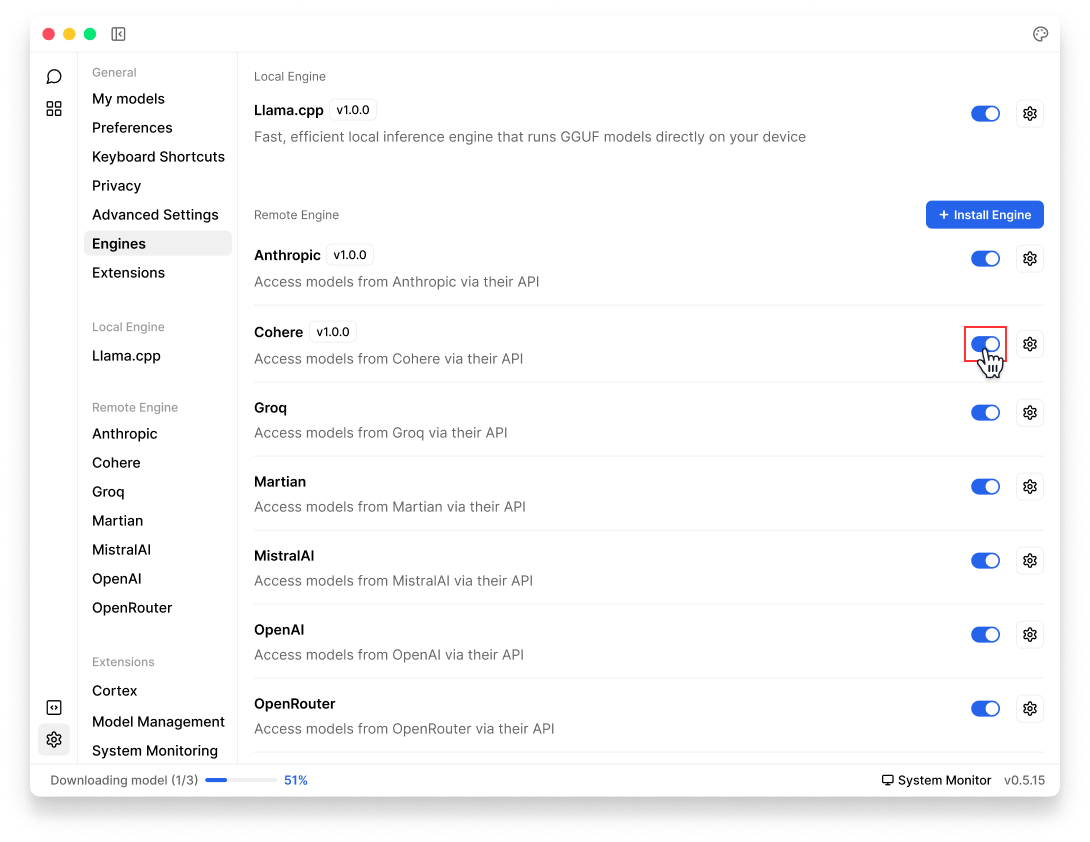Disable the OpenRouter engine toggle
This screenshot has width=1090, height=842.
coord(985,709)
